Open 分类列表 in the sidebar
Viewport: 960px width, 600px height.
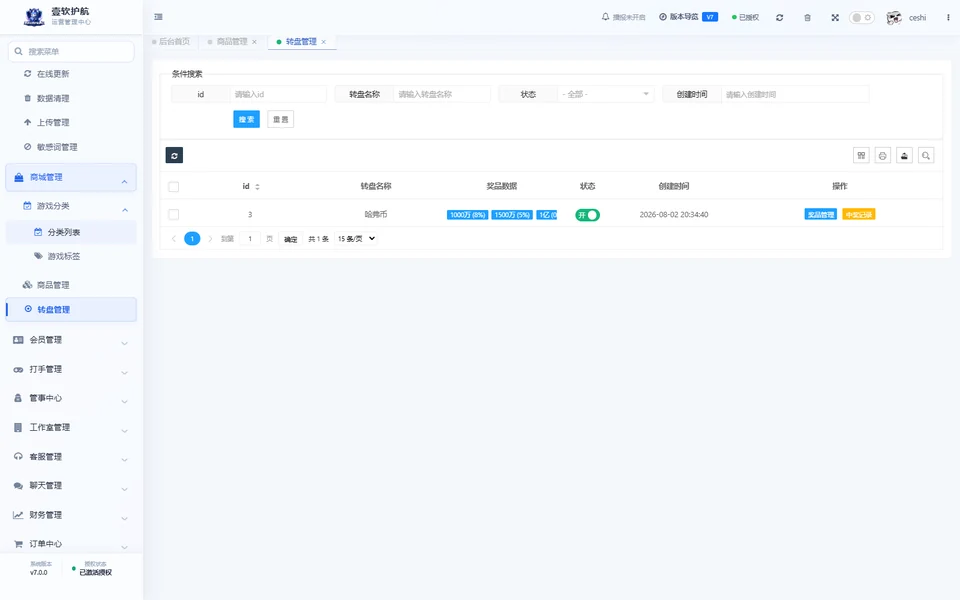(71, 232)
